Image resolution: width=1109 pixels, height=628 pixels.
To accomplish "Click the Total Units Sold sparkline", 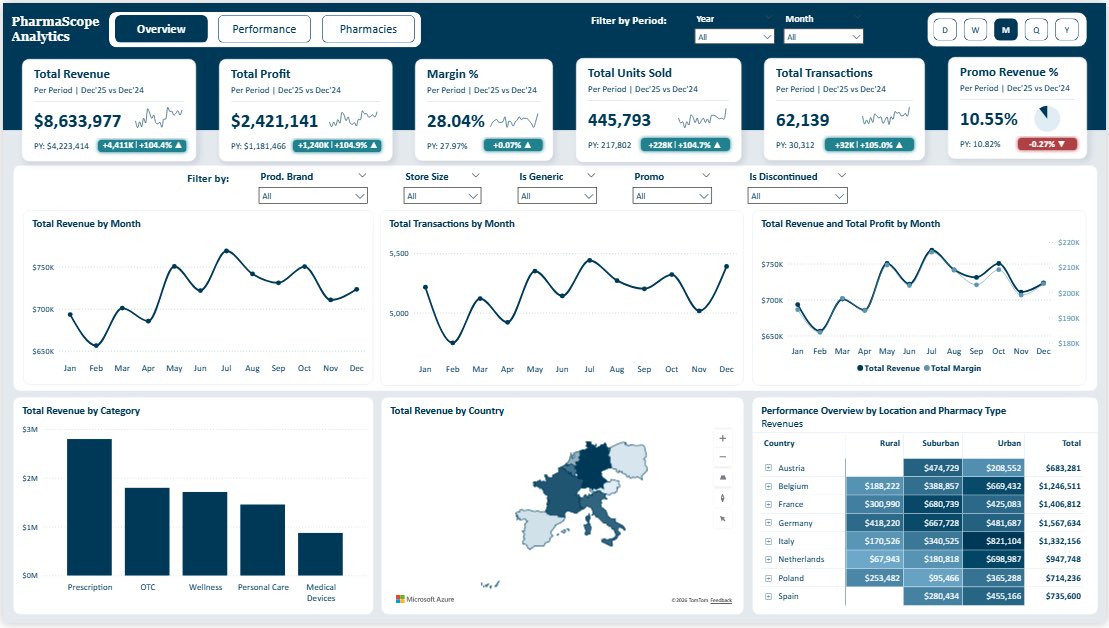I will coord(702,117).
